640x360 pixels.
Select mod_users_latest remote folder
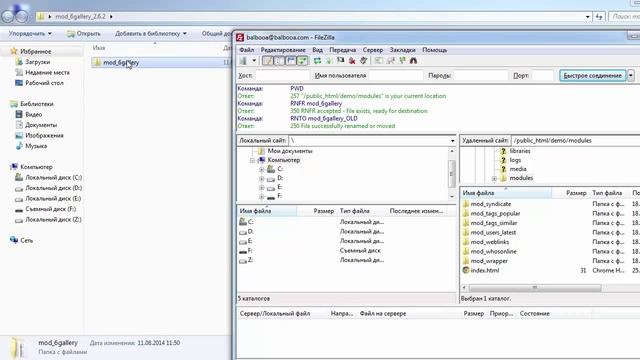pyautogui.click(x=493, y=232)
